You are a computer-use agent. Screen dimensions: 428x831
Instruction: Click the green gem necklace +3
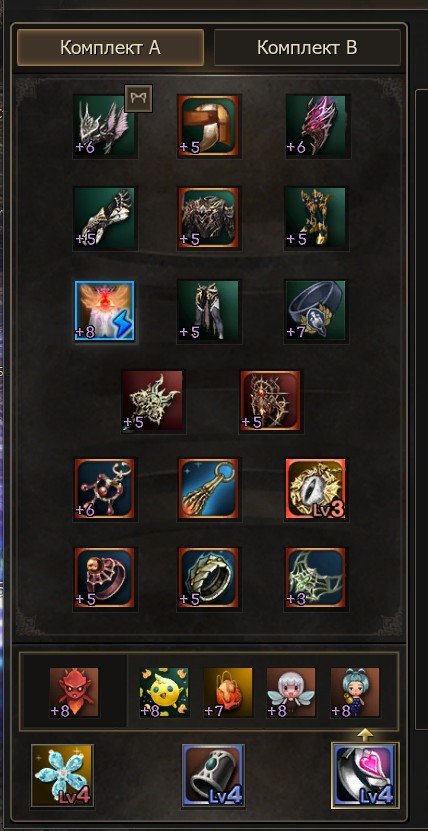coord(317,579)
